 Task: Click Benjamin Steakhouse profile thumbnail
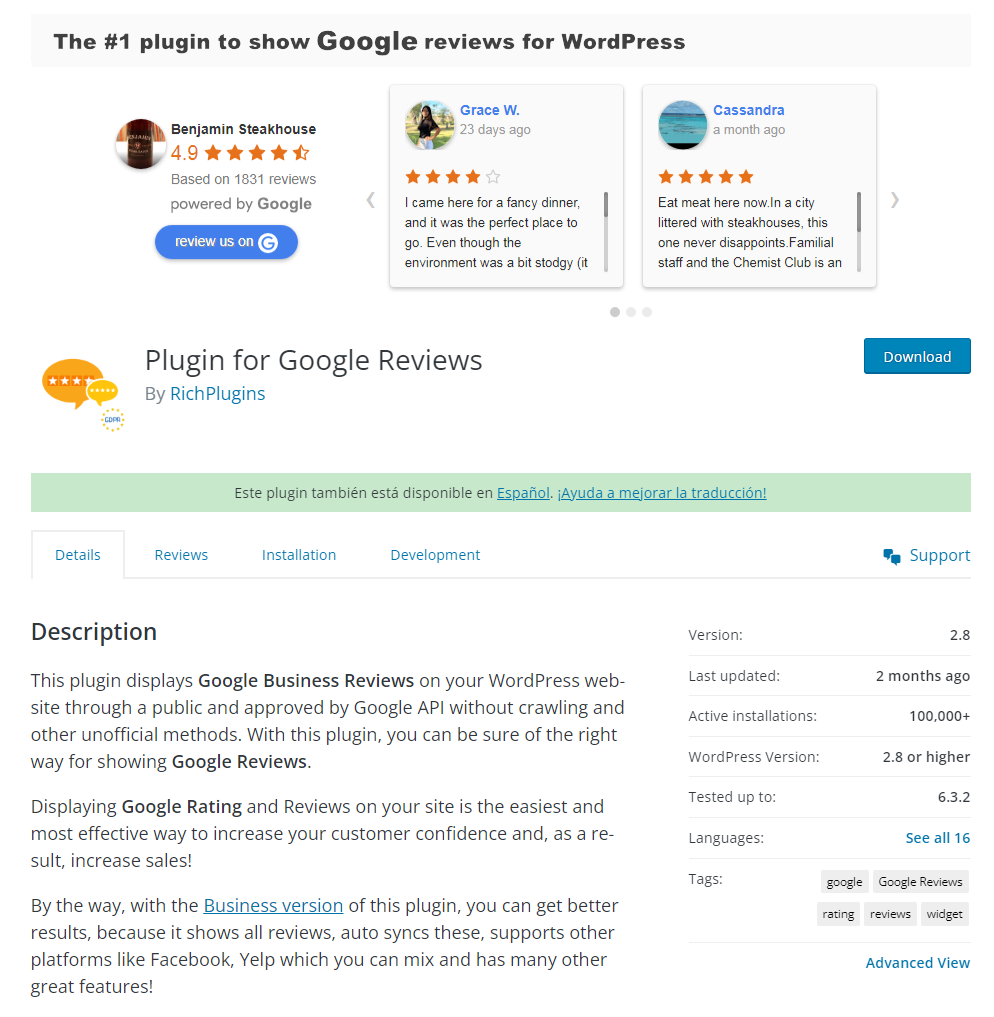141,144
